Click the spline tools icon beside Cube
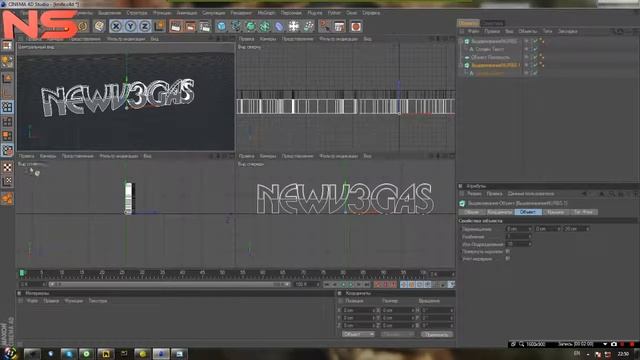This screenshot has width=640, height=360. (236, 27)
